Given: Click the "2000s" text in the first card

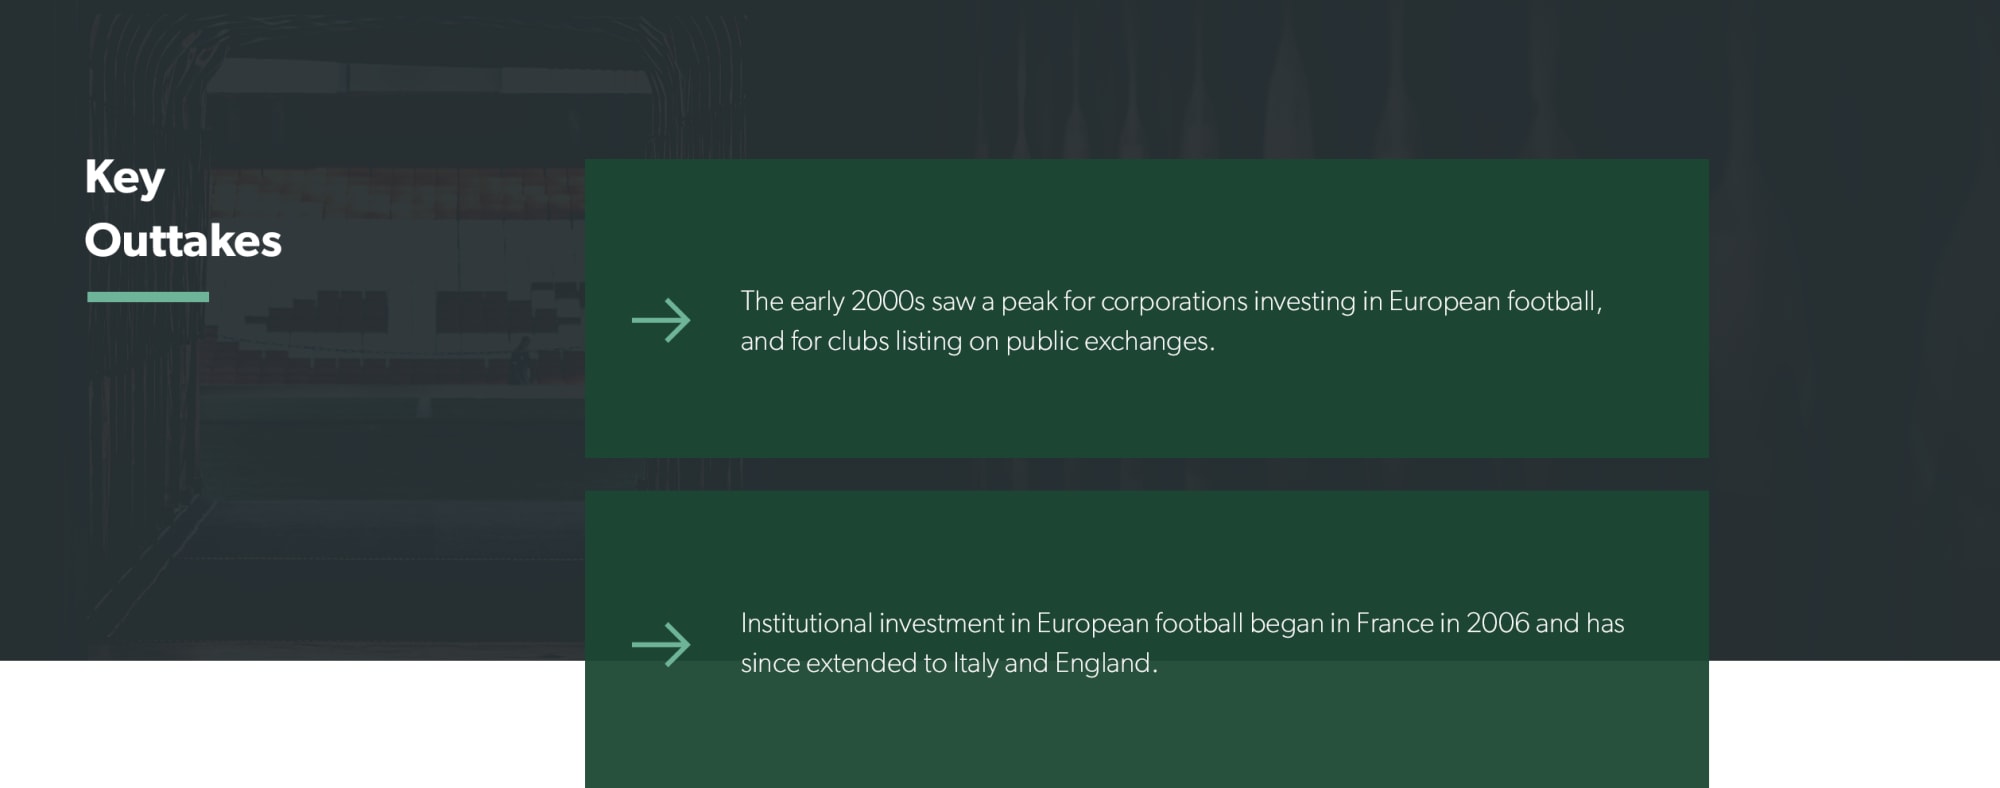Looking at the screenshot, I should point(888,301).
